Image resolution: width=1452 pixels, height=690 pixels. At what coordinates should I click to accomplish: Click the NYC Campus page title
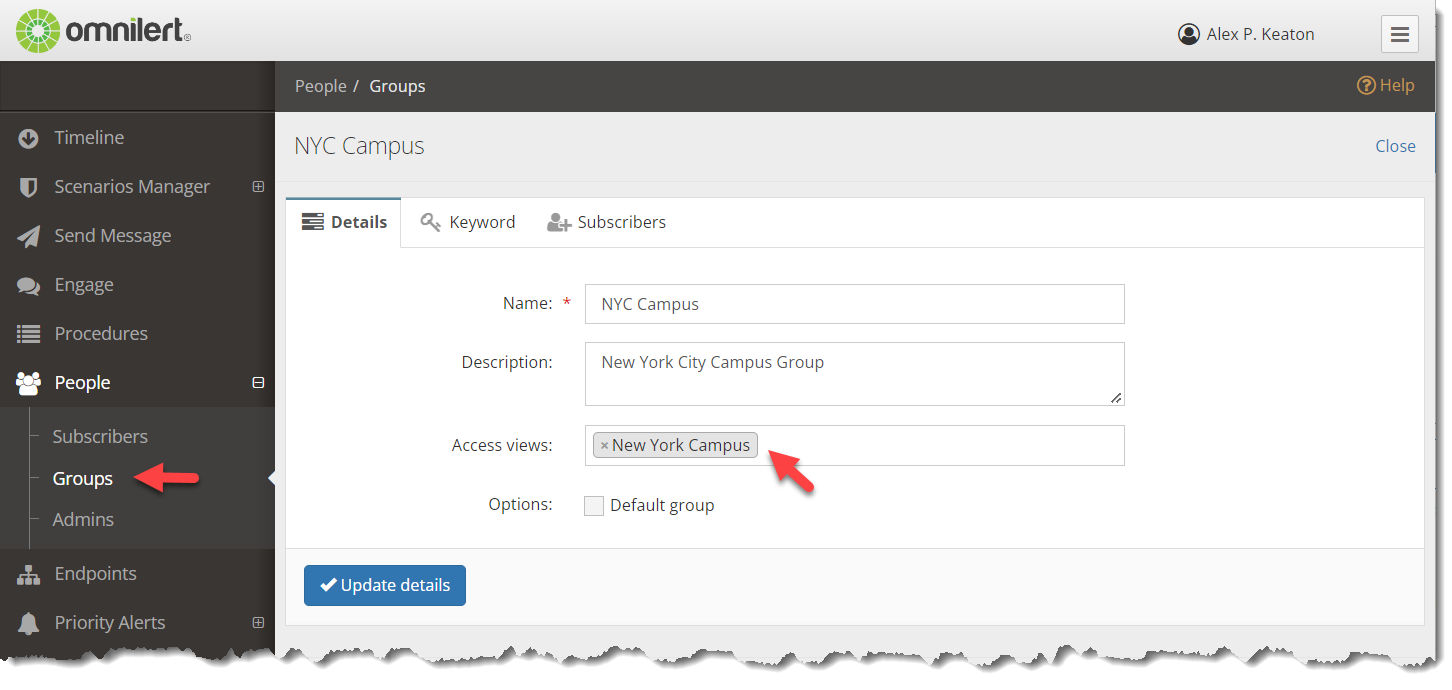tap(359, 146)
